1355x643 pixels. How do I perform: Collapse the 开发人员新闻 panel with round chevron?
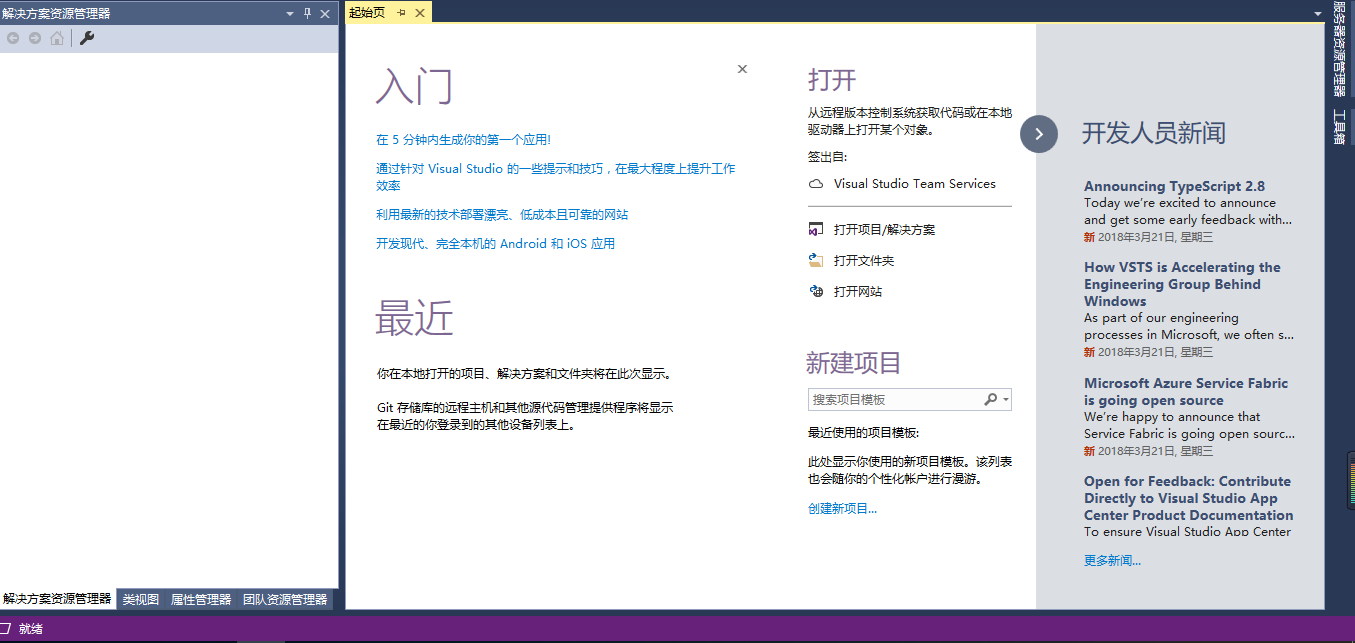click(x=1039, y=133)
